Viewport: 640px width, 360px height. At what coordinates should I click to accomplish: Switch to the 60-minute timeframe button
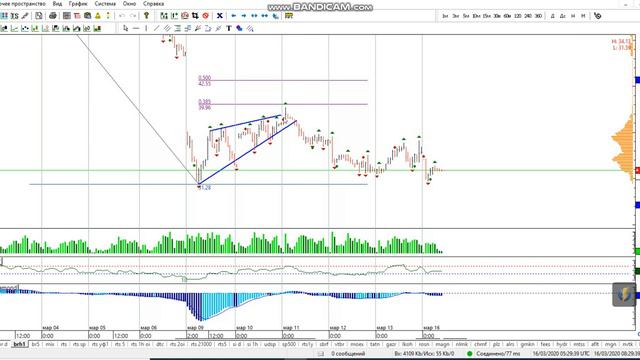tap(507, 16)
